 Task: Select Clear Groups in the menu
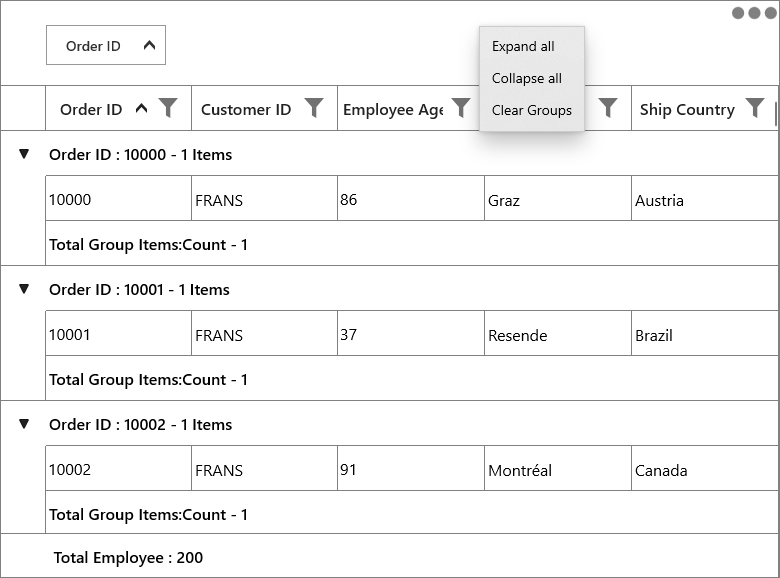pos(531,110)
